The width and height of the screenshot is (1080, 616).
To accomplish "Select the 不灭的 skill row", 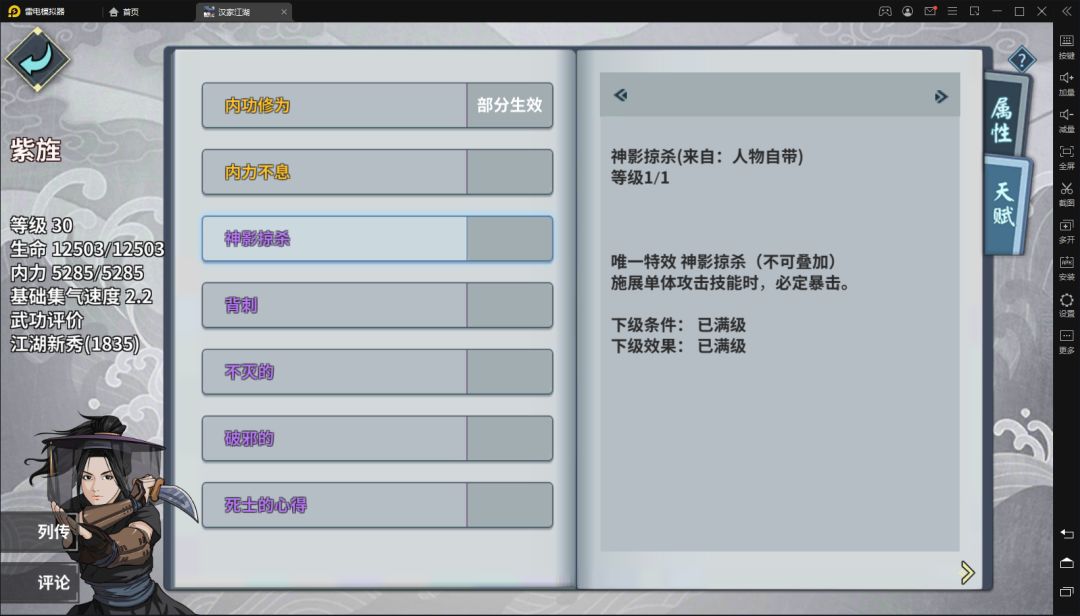I will [377, 372].
